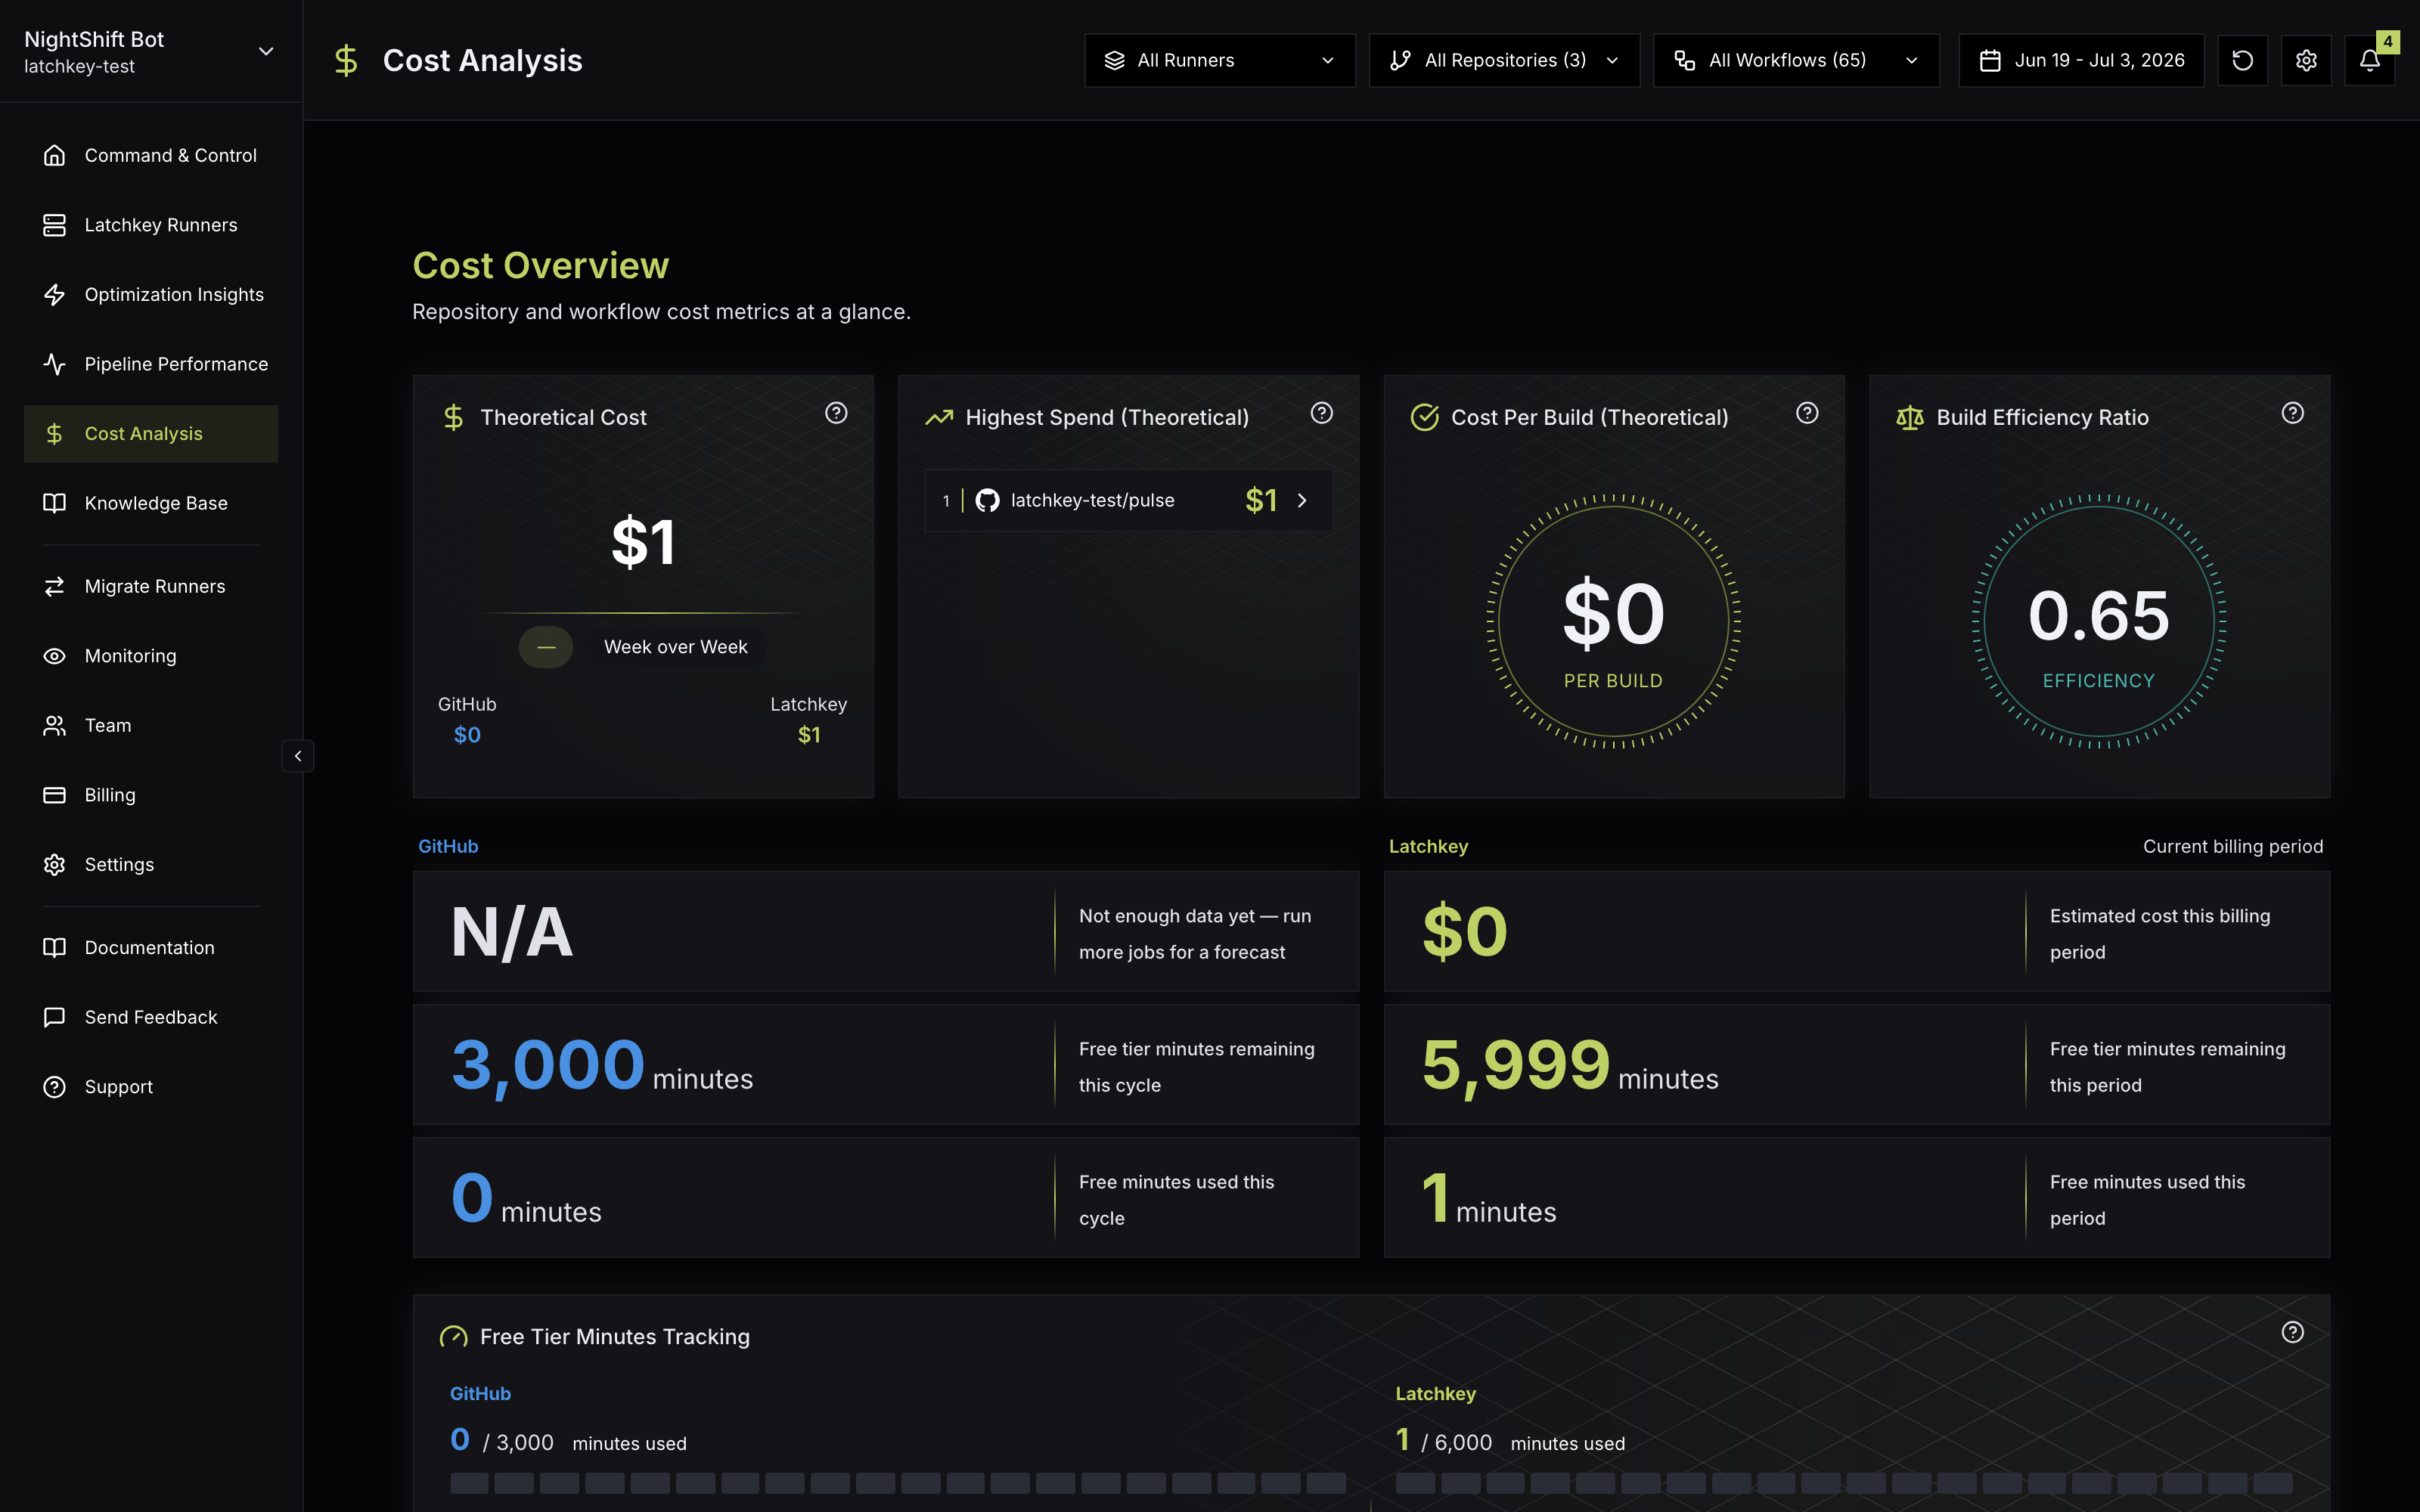Click the Latchkey "$0" estimated cost value
The width and height of the screenshot is (2420, 1512).
1465,932
